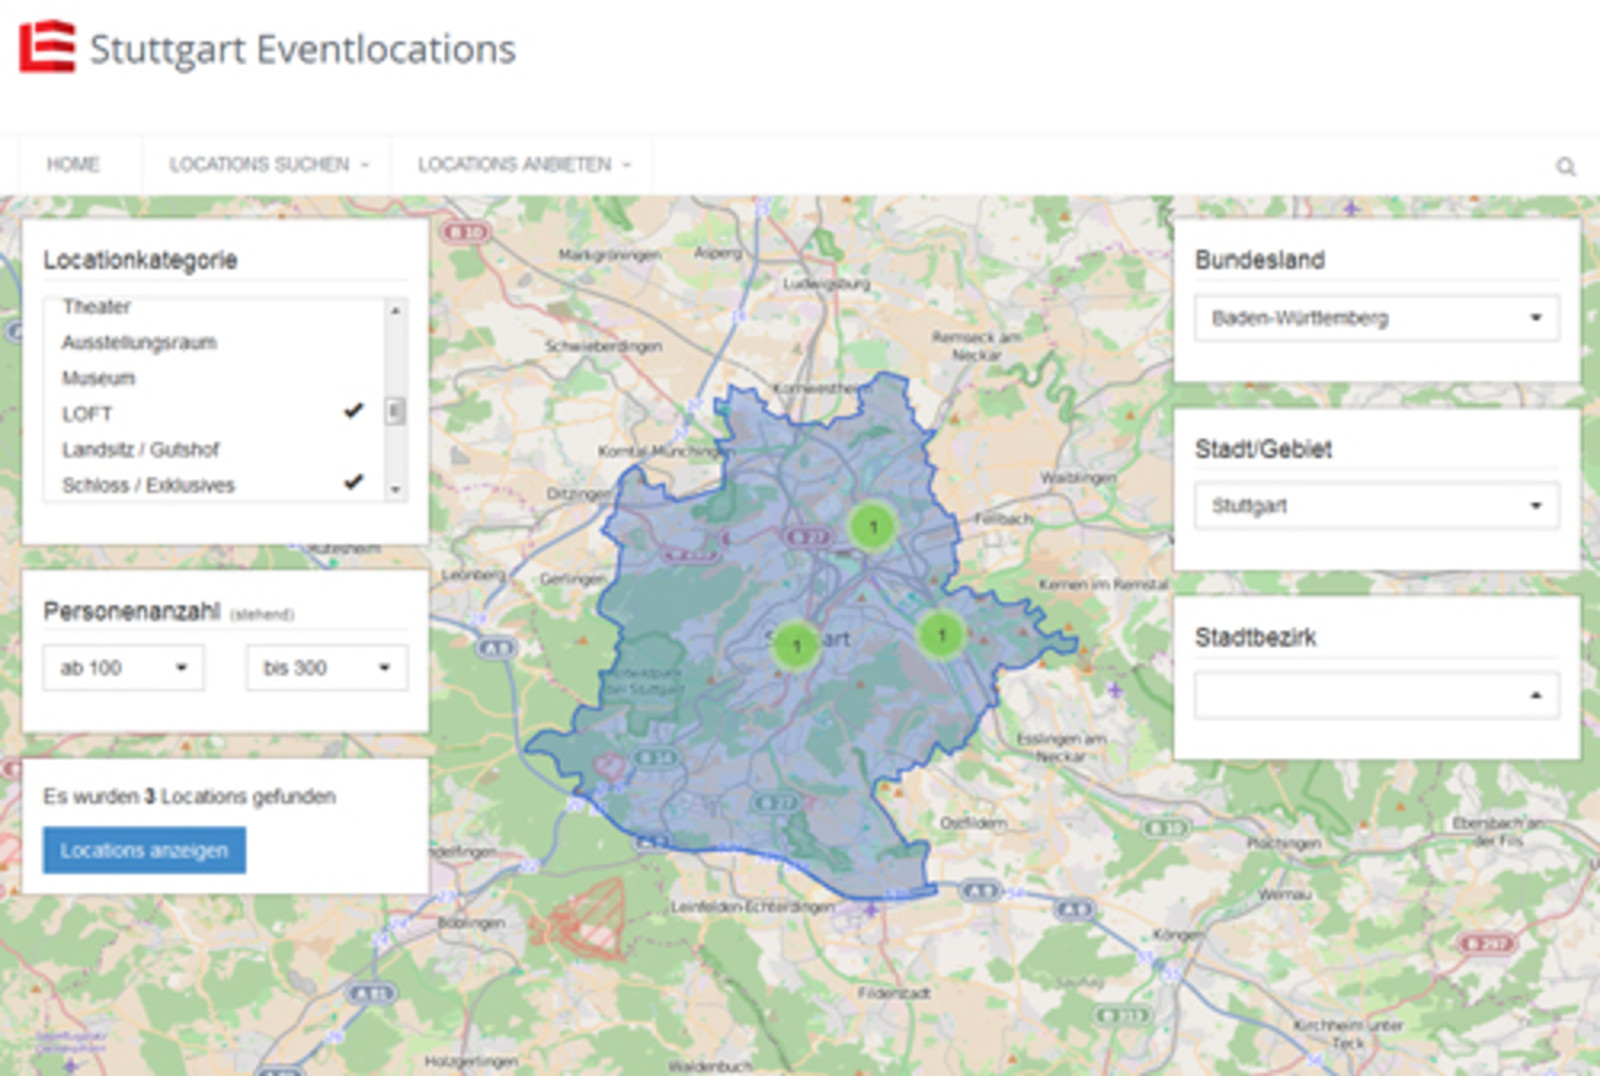
Task: Open the 'ab 100' minimum persons dropdown
Action: pyautogui.click(x=123, y=668)
